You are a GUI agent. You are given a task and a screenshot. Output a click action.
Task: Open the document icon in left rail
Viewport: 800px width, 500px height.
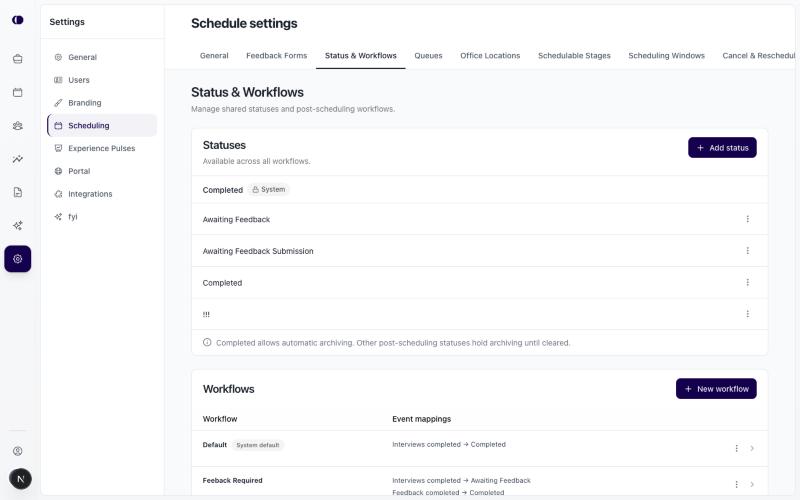click(17, 192)
